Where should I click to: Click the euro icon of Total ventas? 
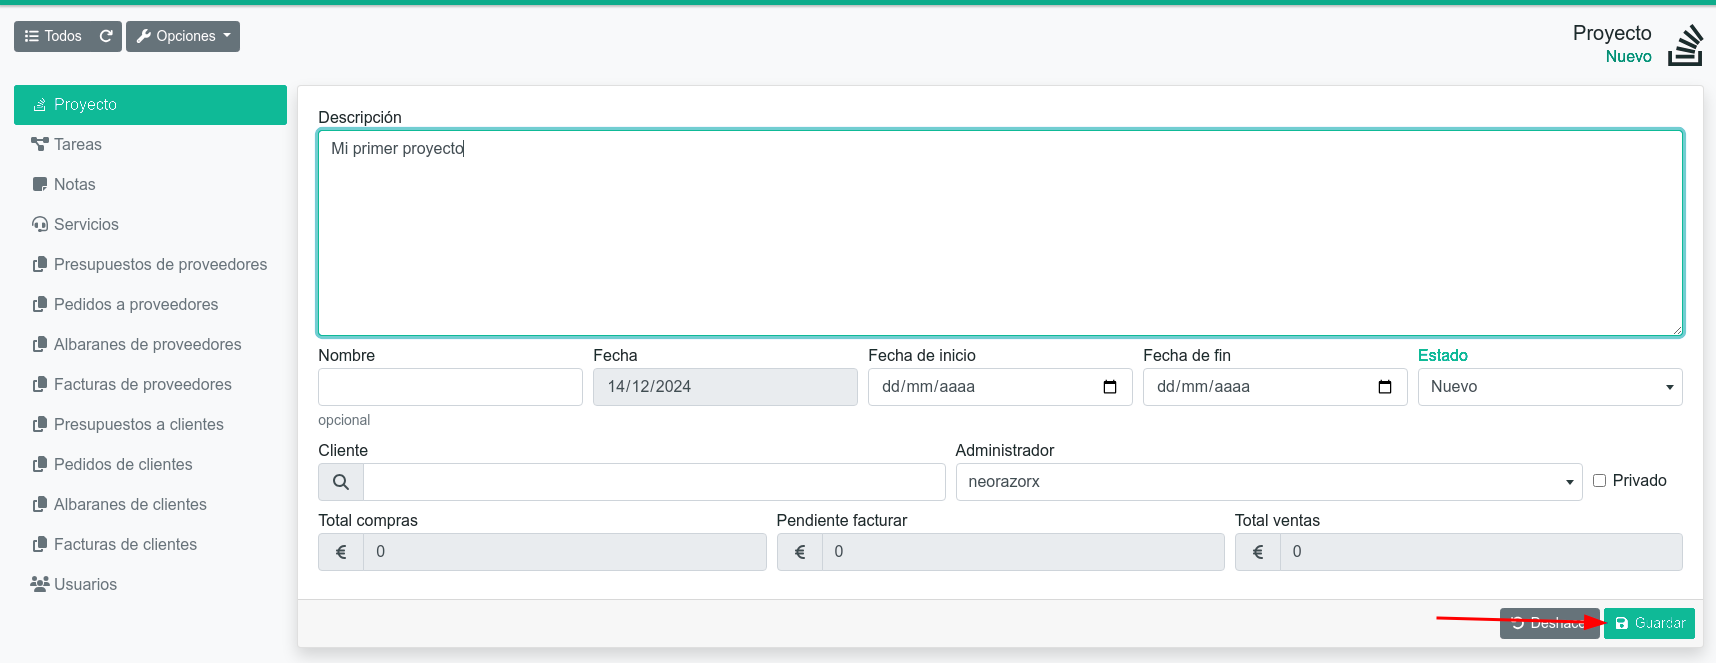point(1258,552)
